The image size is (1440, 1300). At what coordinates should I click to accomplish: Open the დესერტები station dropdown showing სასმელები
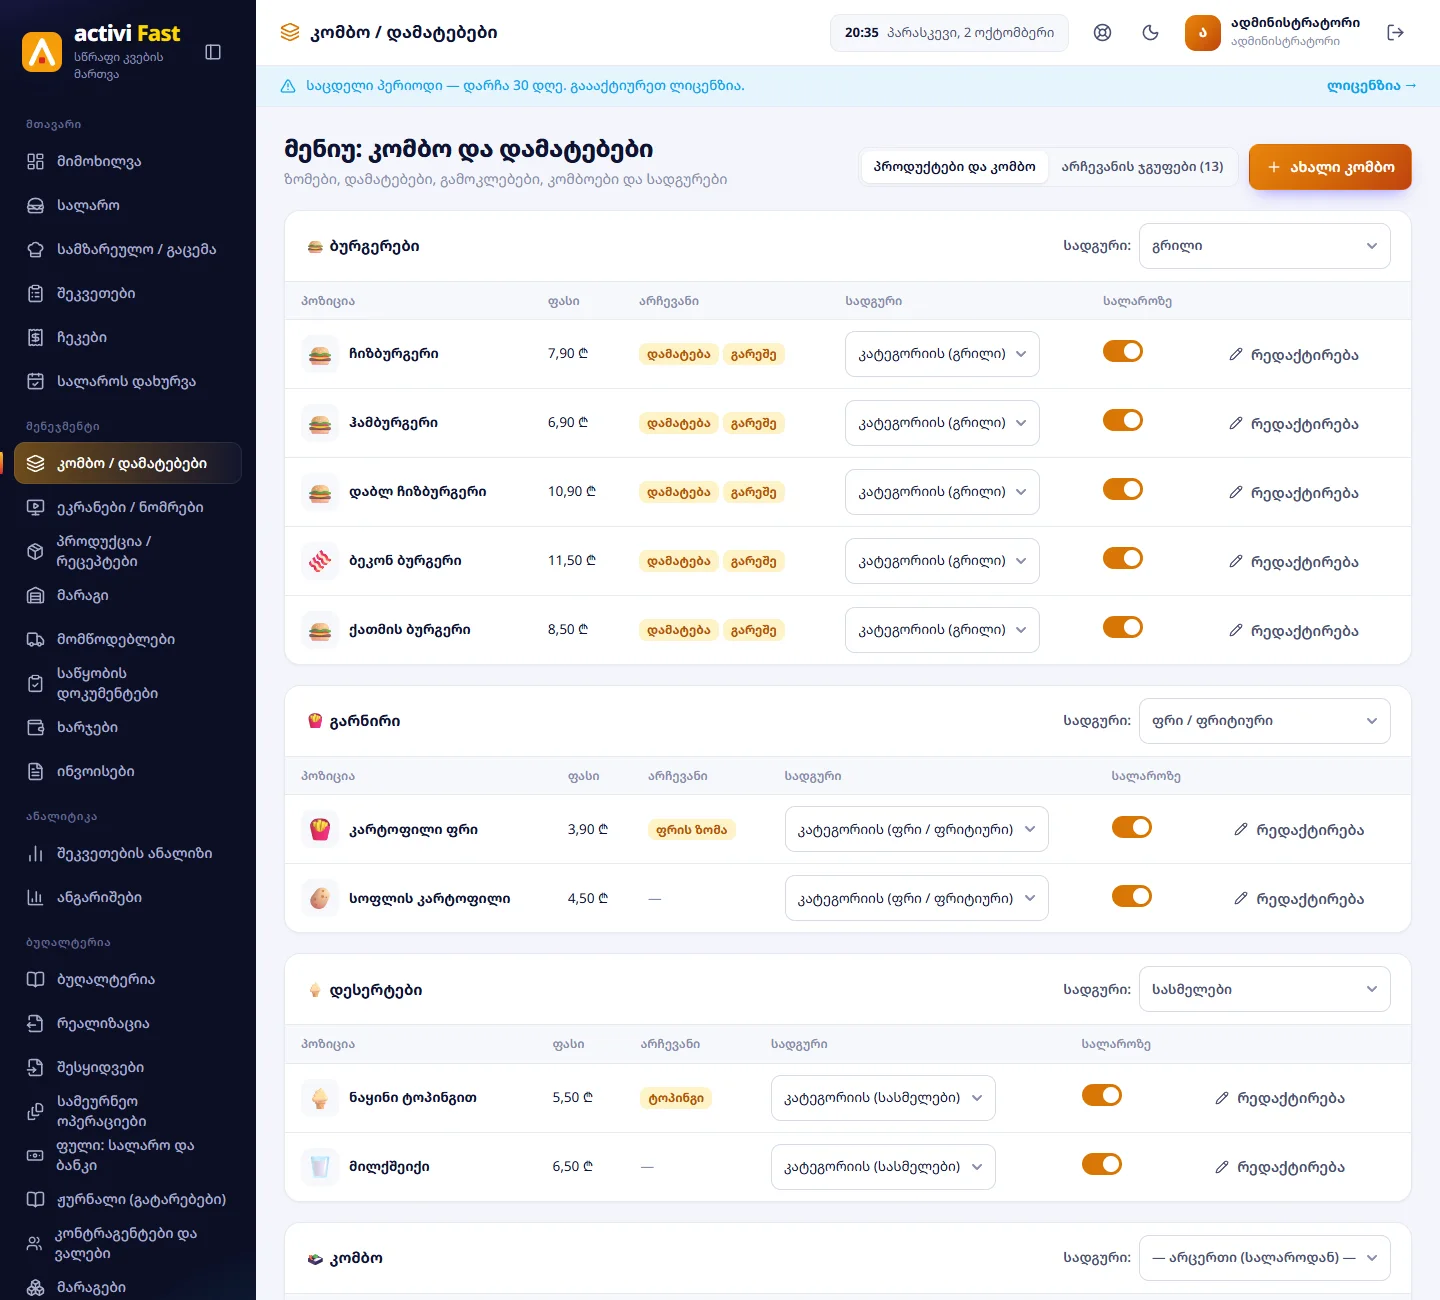pyautogui.click(x=1265, y=989)
